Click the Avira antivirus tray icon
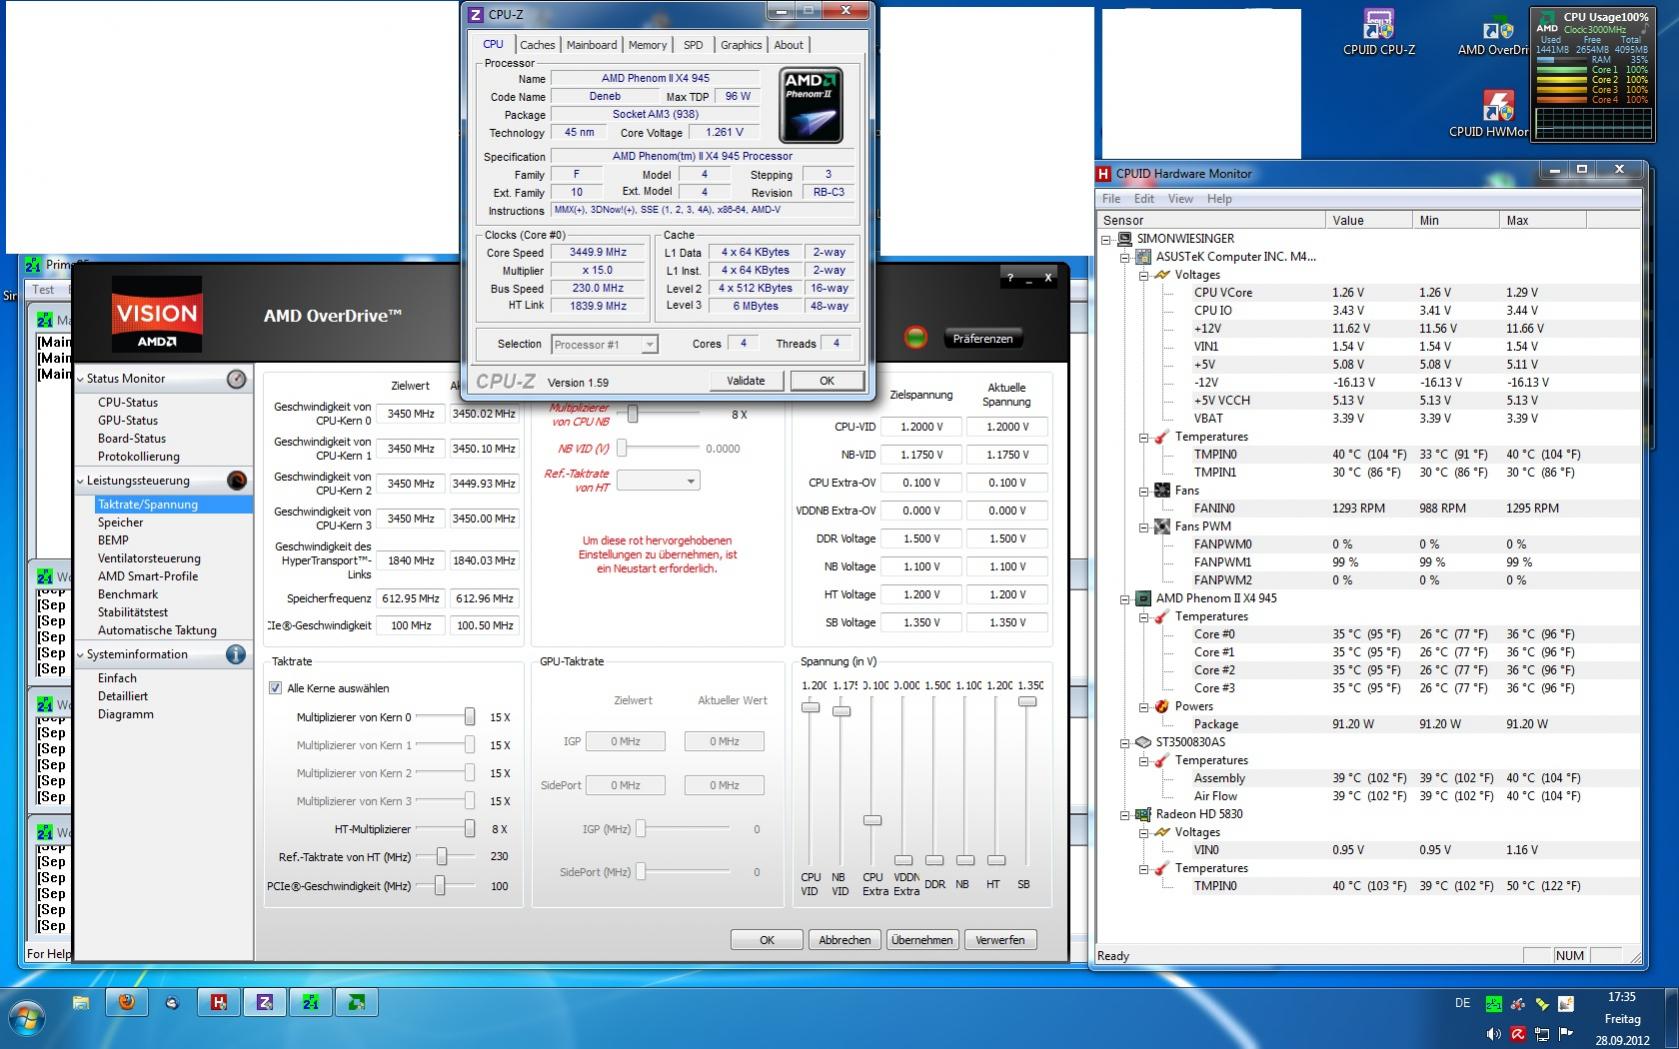1679x1049 pixels. (1518, 1034)
